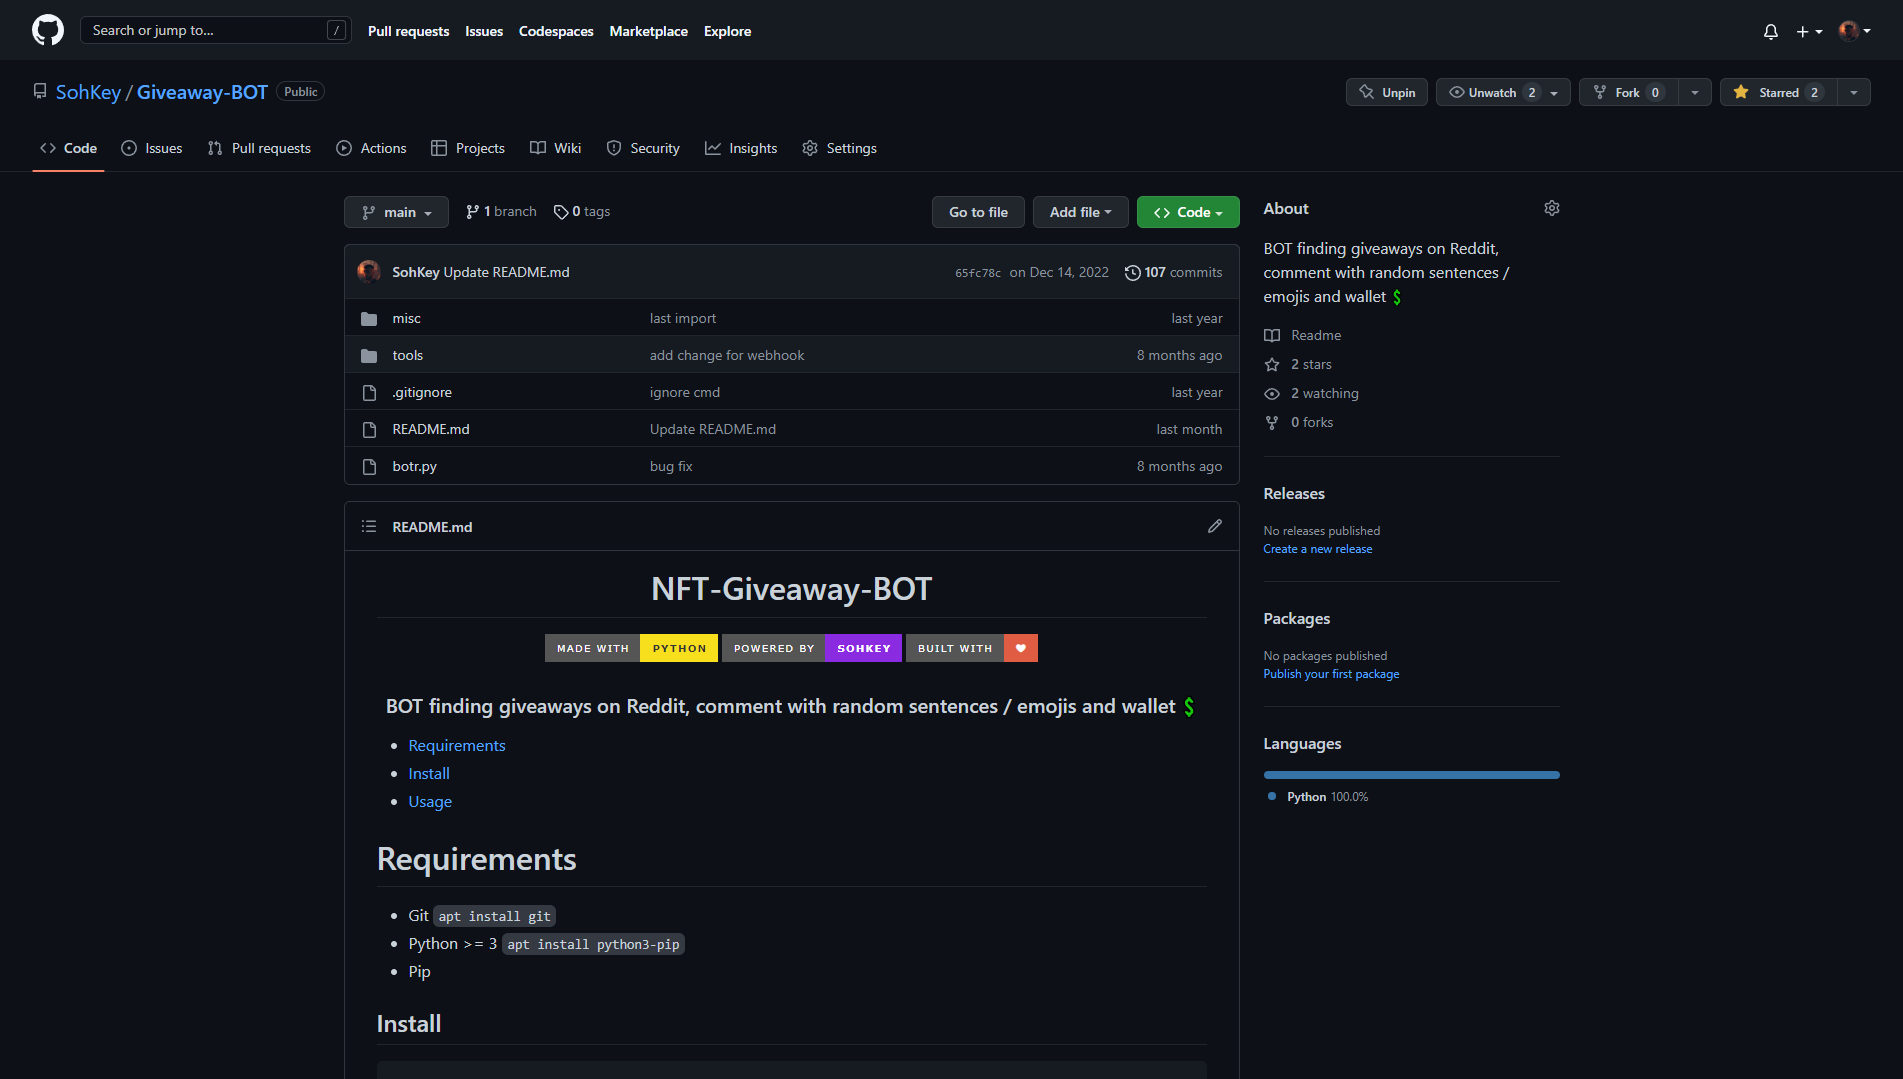Open Marketplace in top navigation
Screen dimensions: 1903x1079
[x=649, y=31]
